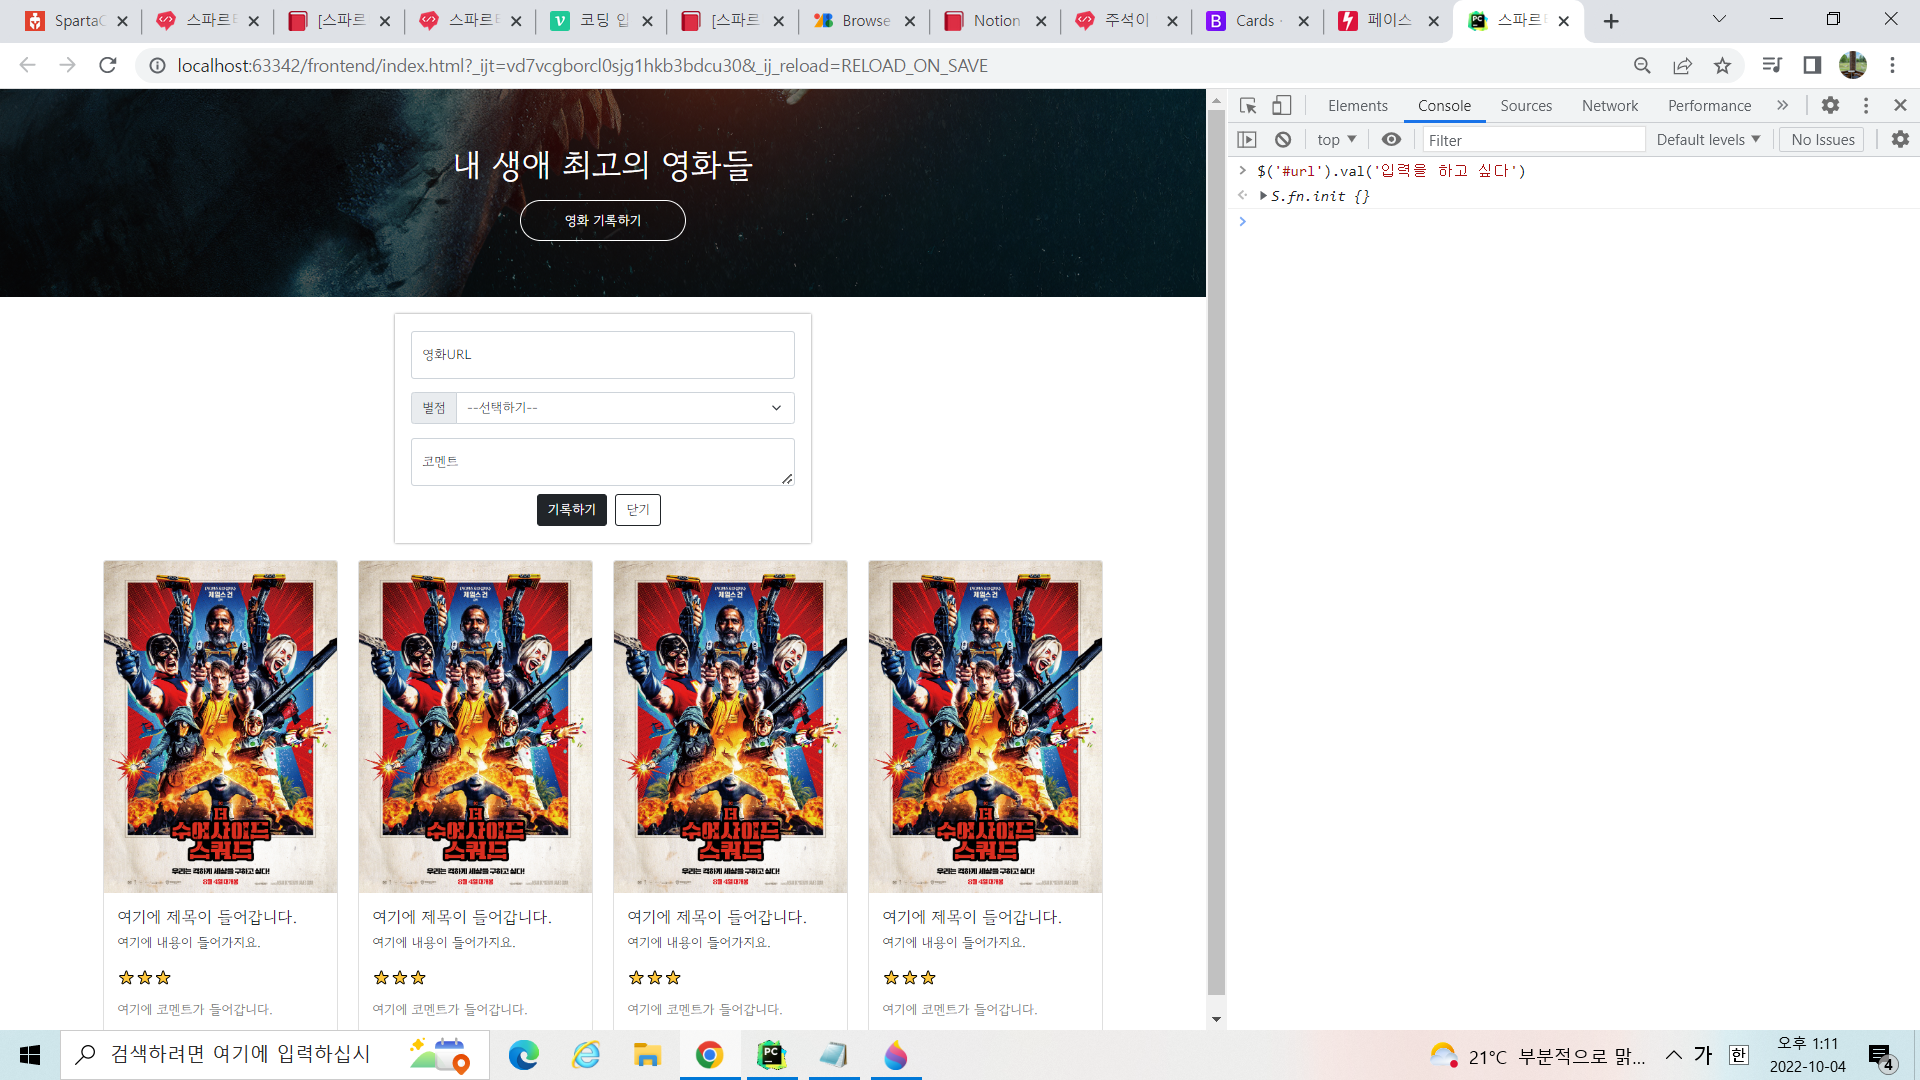Screen dimensions: 1920x1080
Task: Expand more DevTools tabs chevron
Action: tap(1782, 105)
